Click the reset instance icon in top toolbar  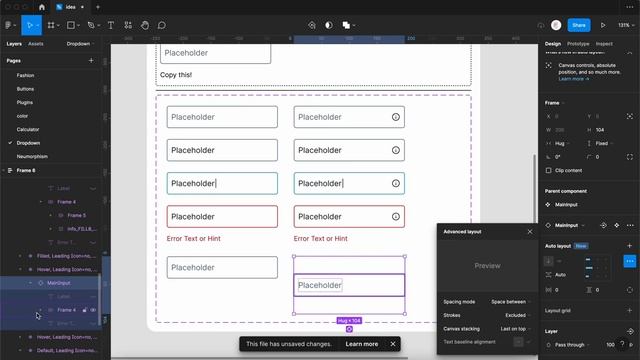[x=312, y=25]
